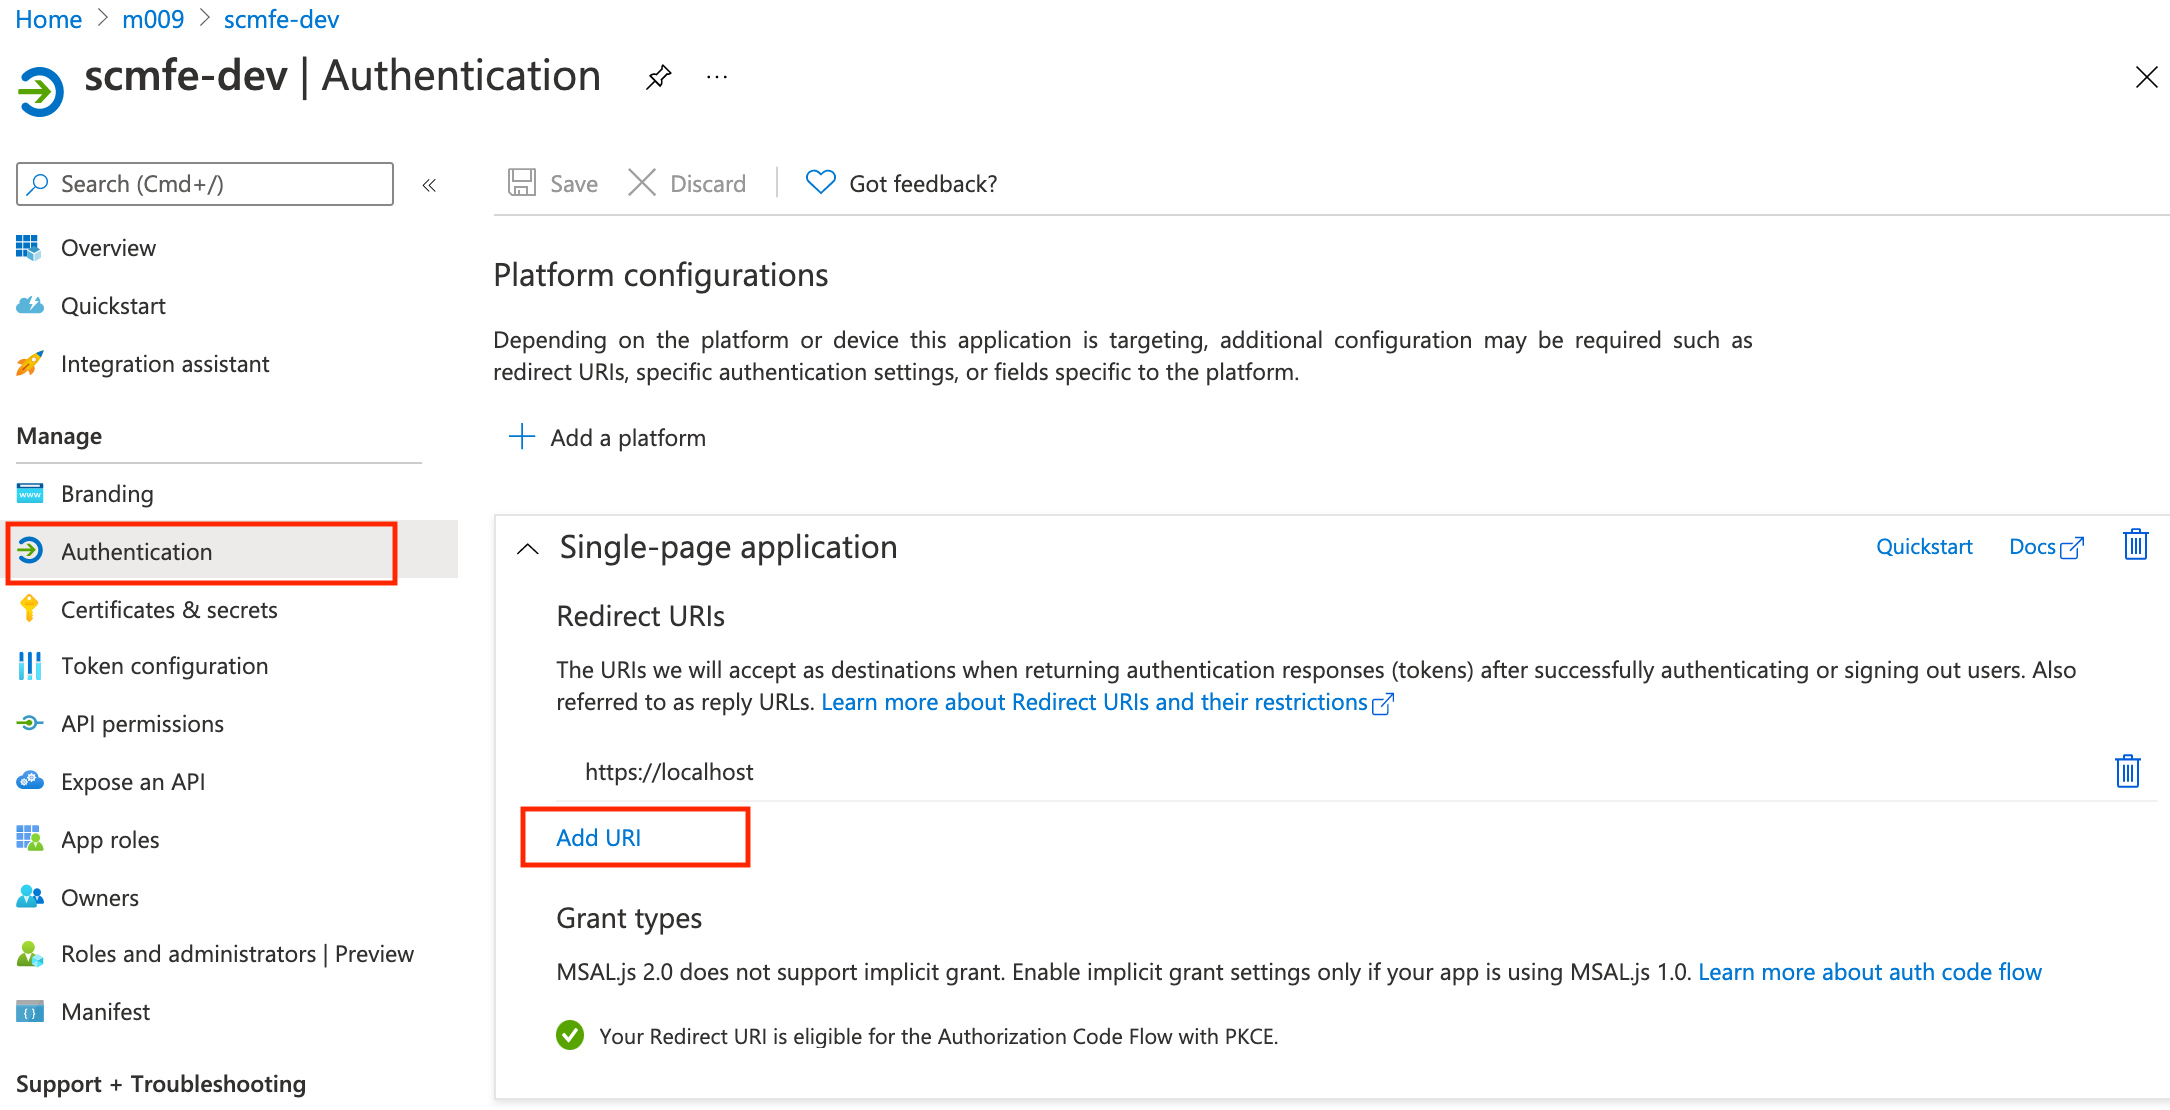Open Branding settings
Image resolution: width=2170 pixels, height=1110 pixels.
pyautogui.click(x=107, y=493)
